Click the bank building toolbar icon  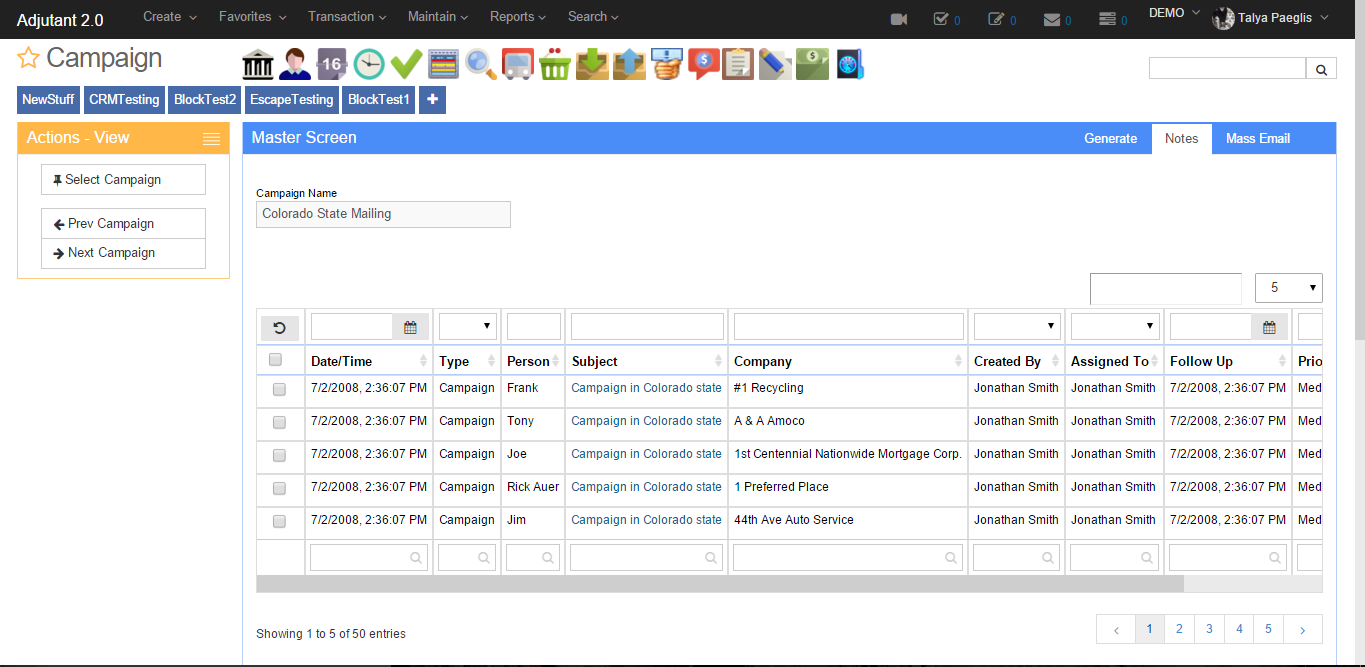coord(258,65)
